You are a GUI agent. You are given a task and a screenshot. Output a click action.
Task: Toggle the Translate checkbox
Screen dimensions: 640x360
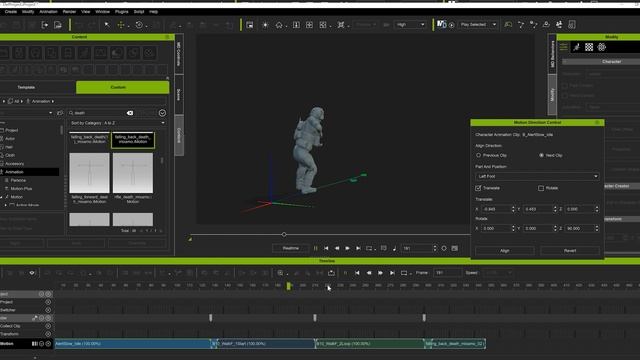point(478,188)
